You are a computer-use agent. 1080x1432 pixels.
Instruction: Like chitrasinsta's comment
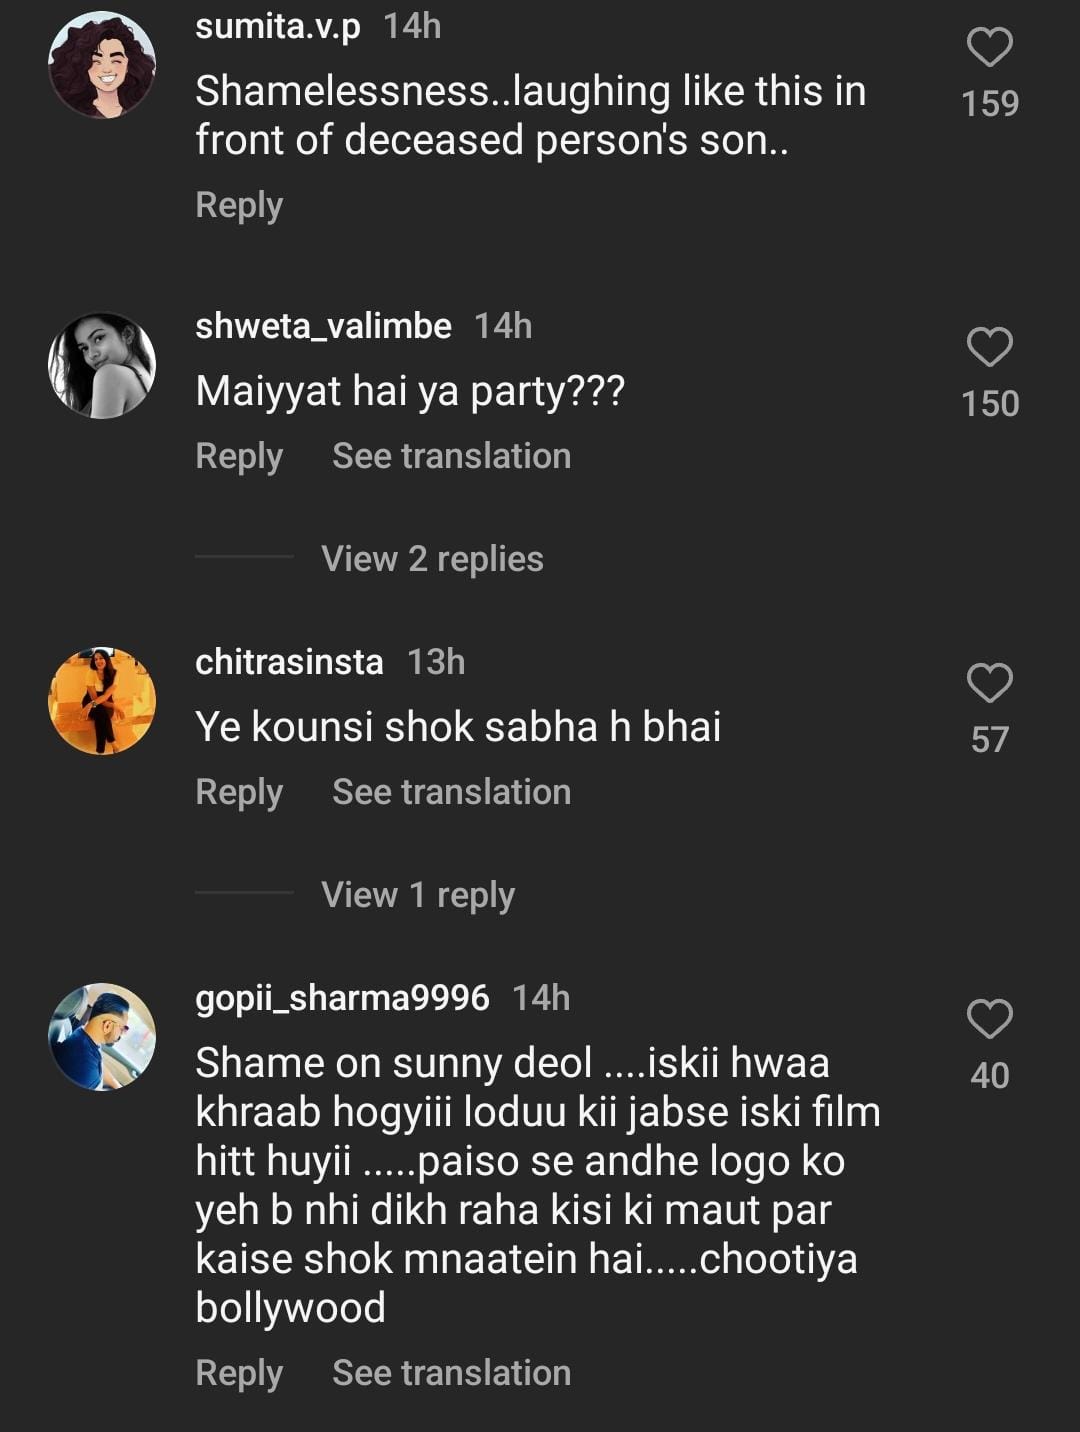point(989,683)
